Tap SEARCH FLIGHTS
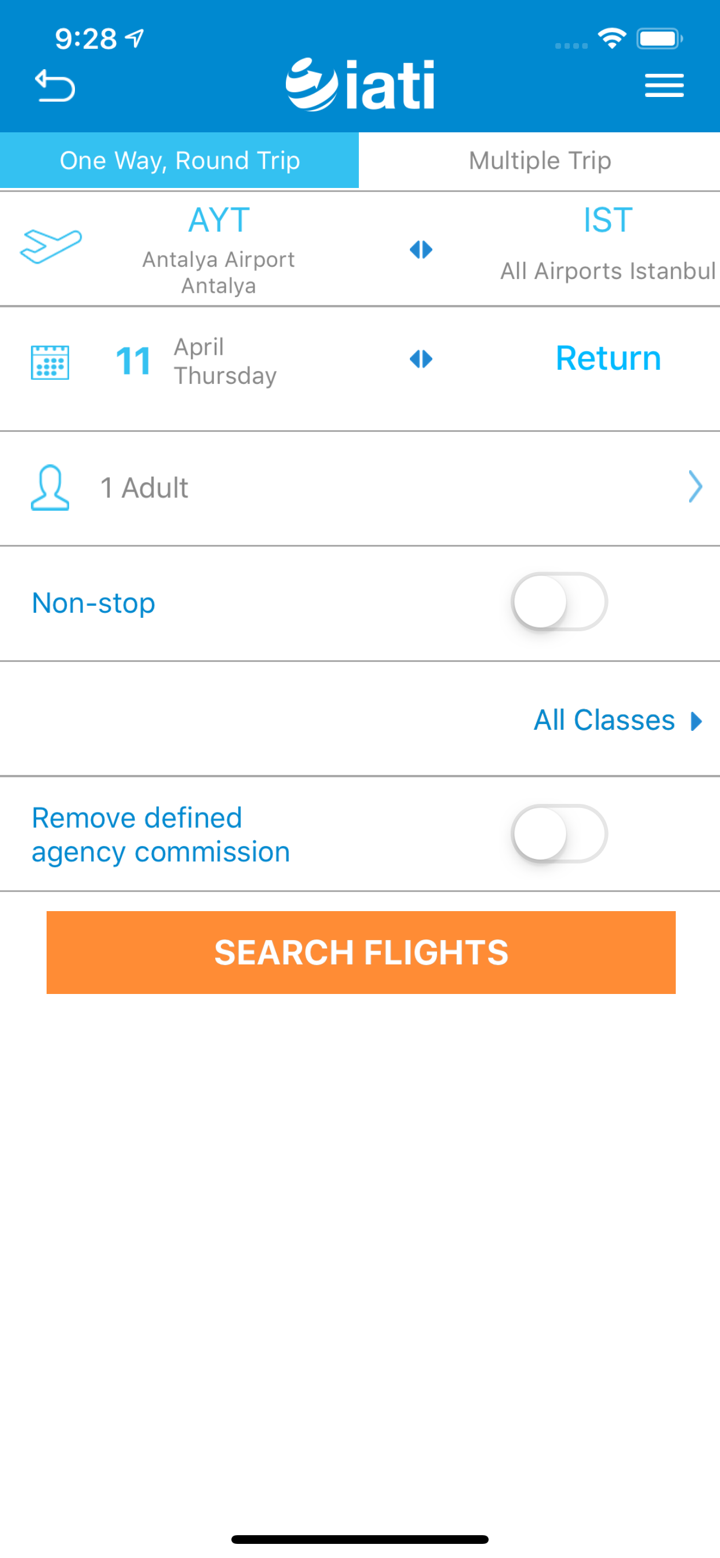Image resolution: width=720 pixels, height=1558 pixels. 360,951
